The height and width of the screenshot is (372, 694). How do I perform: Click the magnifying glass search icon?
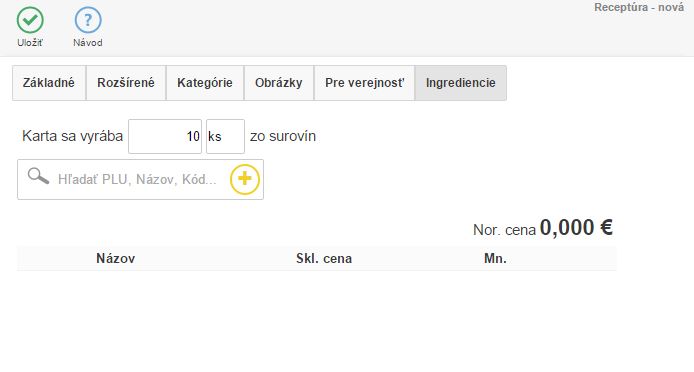coord(38,176)
